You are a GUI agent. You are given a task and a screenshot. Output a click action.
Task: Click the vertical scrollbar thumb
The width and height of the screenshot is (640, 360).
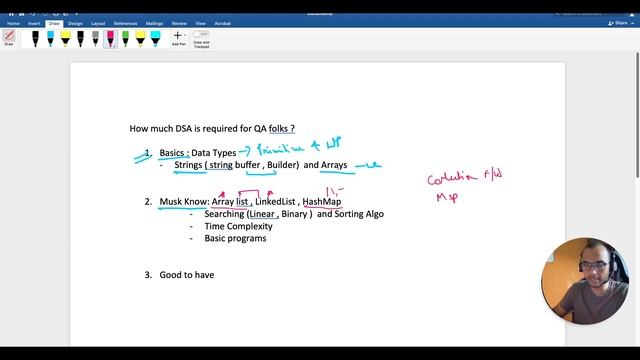point(638,115)
